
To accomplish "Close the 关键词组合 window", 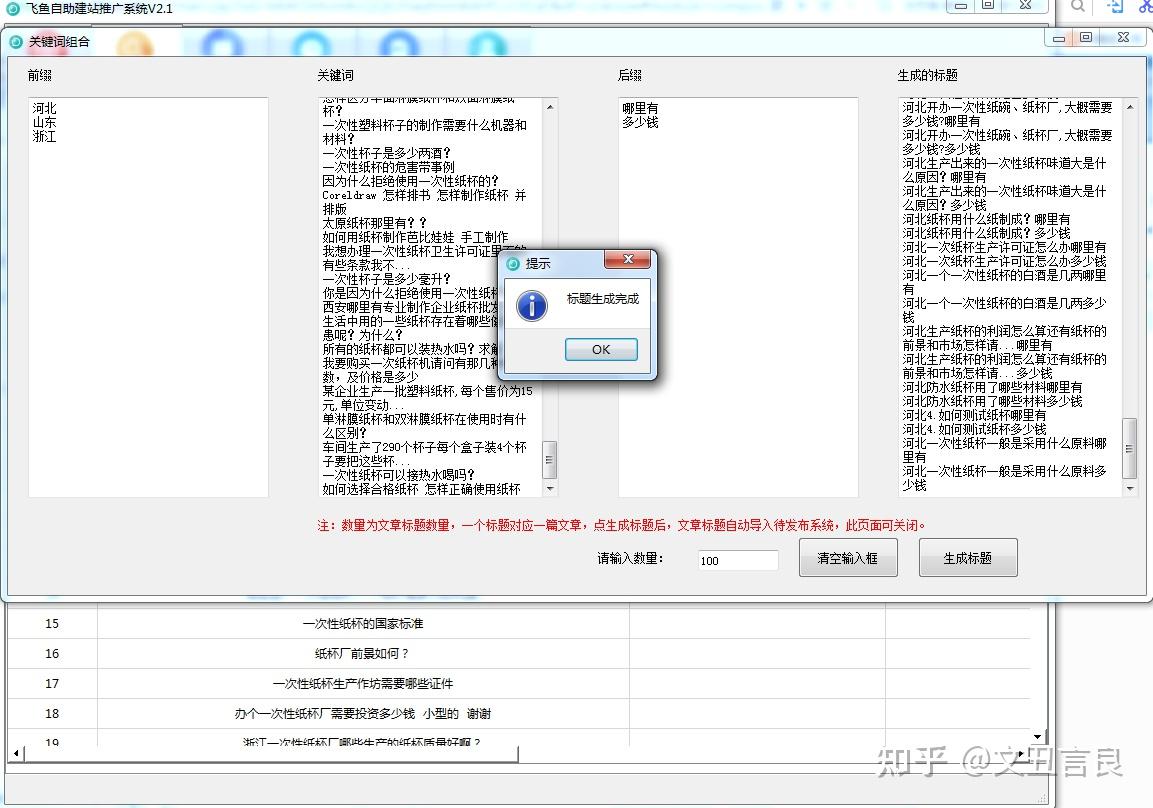I will click(1123, 37).
